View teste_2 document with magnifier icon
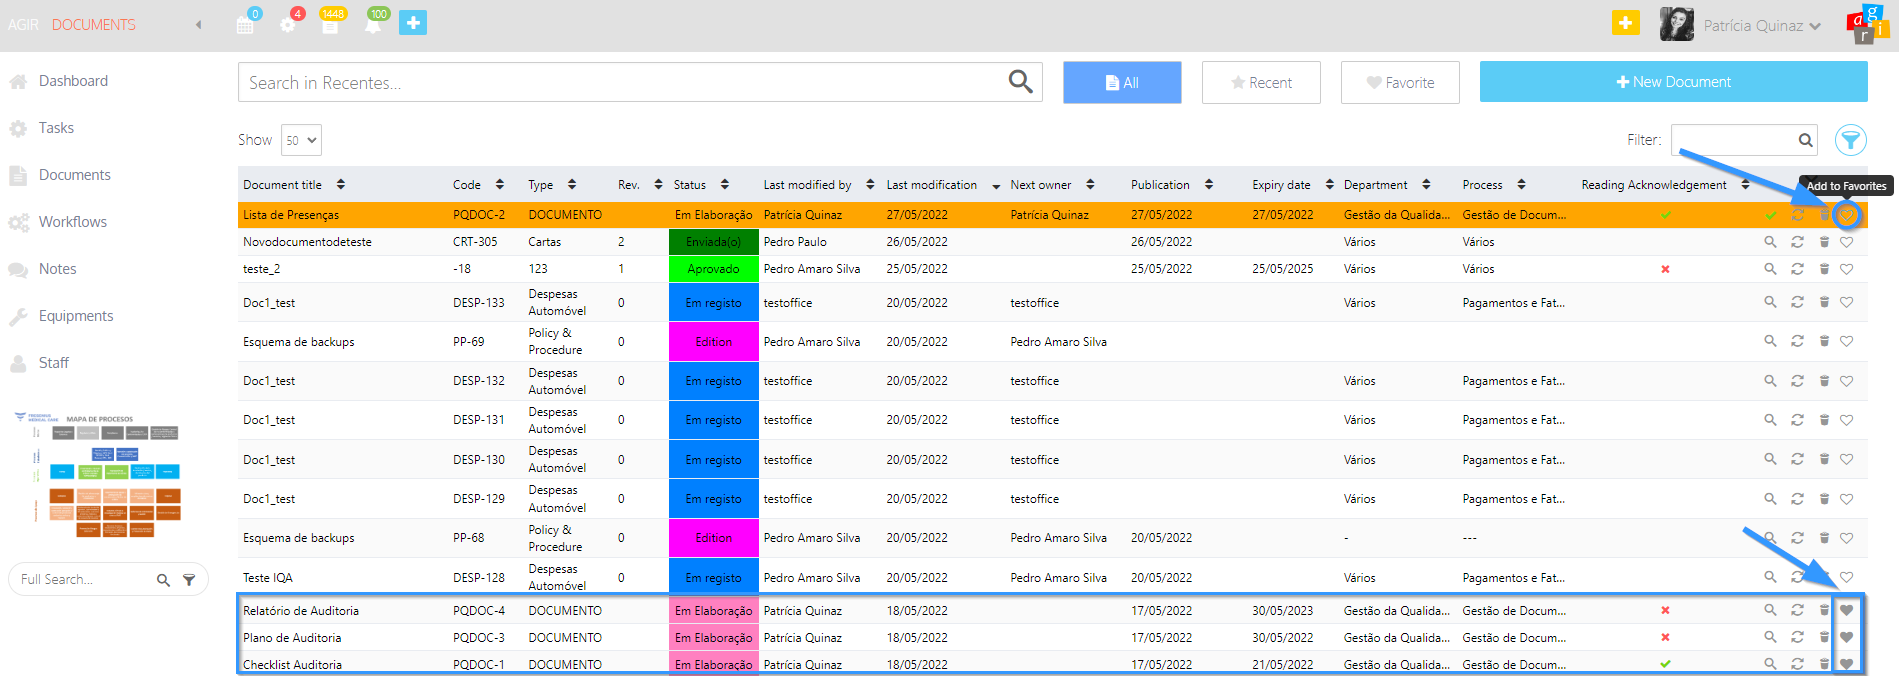 click(x=1770, y=269)
